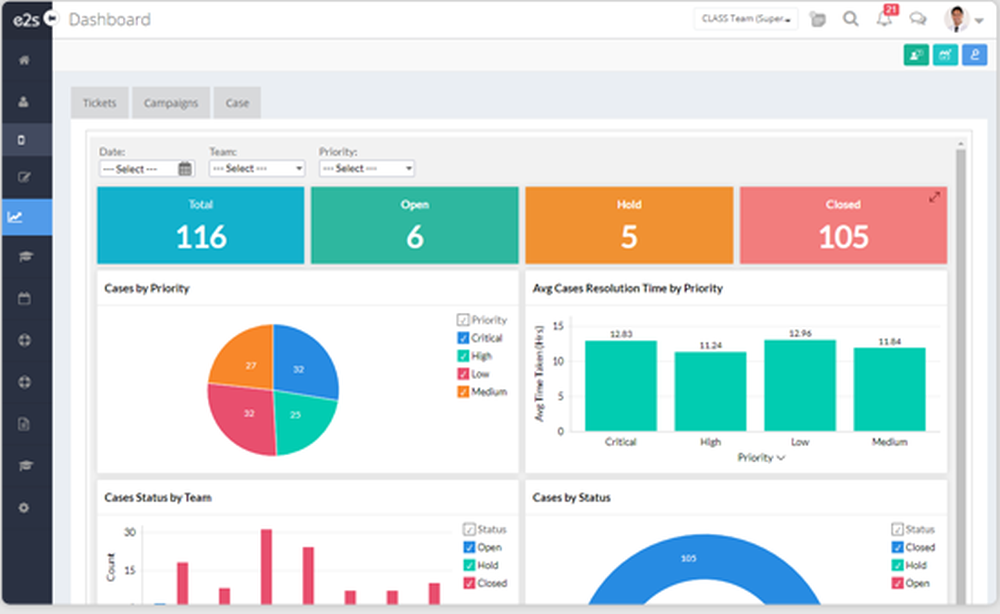Toggle the Medium priority legend checkbox
Image resolution: width=1000 pixels, height=614 pixels.
[x=463, y=391]
